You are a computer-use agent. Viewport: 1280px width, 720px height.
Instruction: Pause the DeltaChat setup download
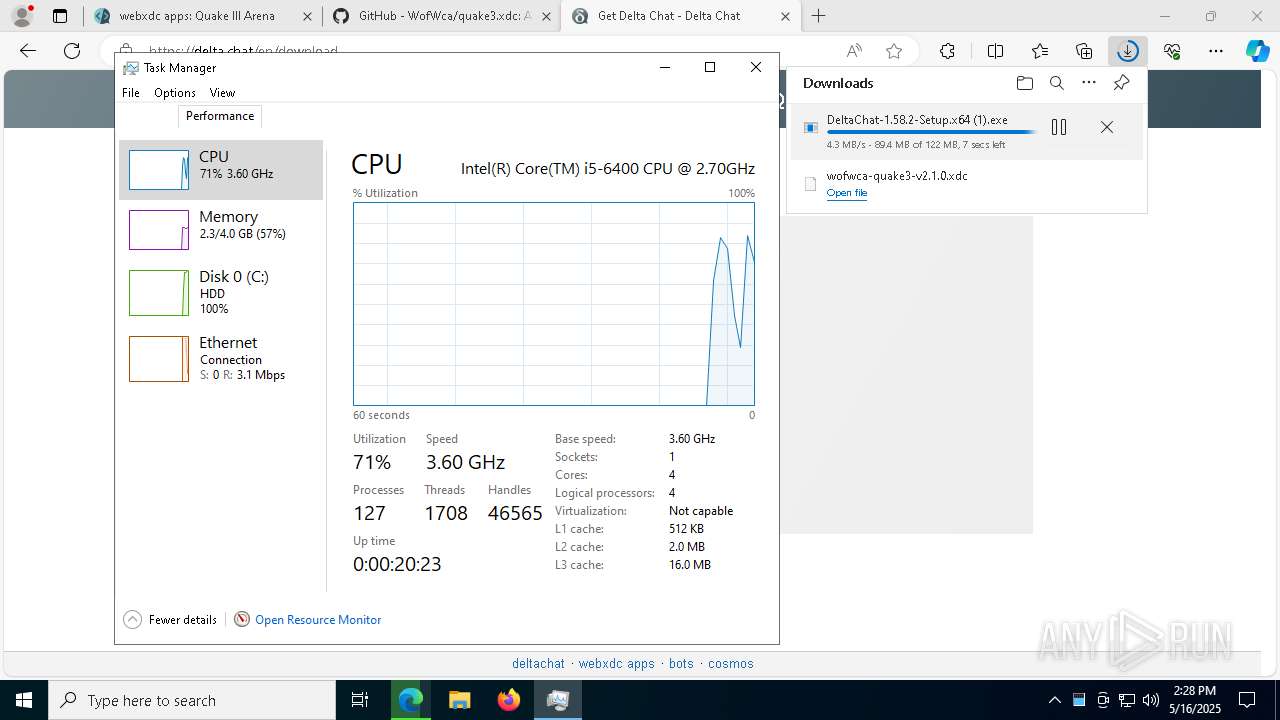(x=1059, y=127)
